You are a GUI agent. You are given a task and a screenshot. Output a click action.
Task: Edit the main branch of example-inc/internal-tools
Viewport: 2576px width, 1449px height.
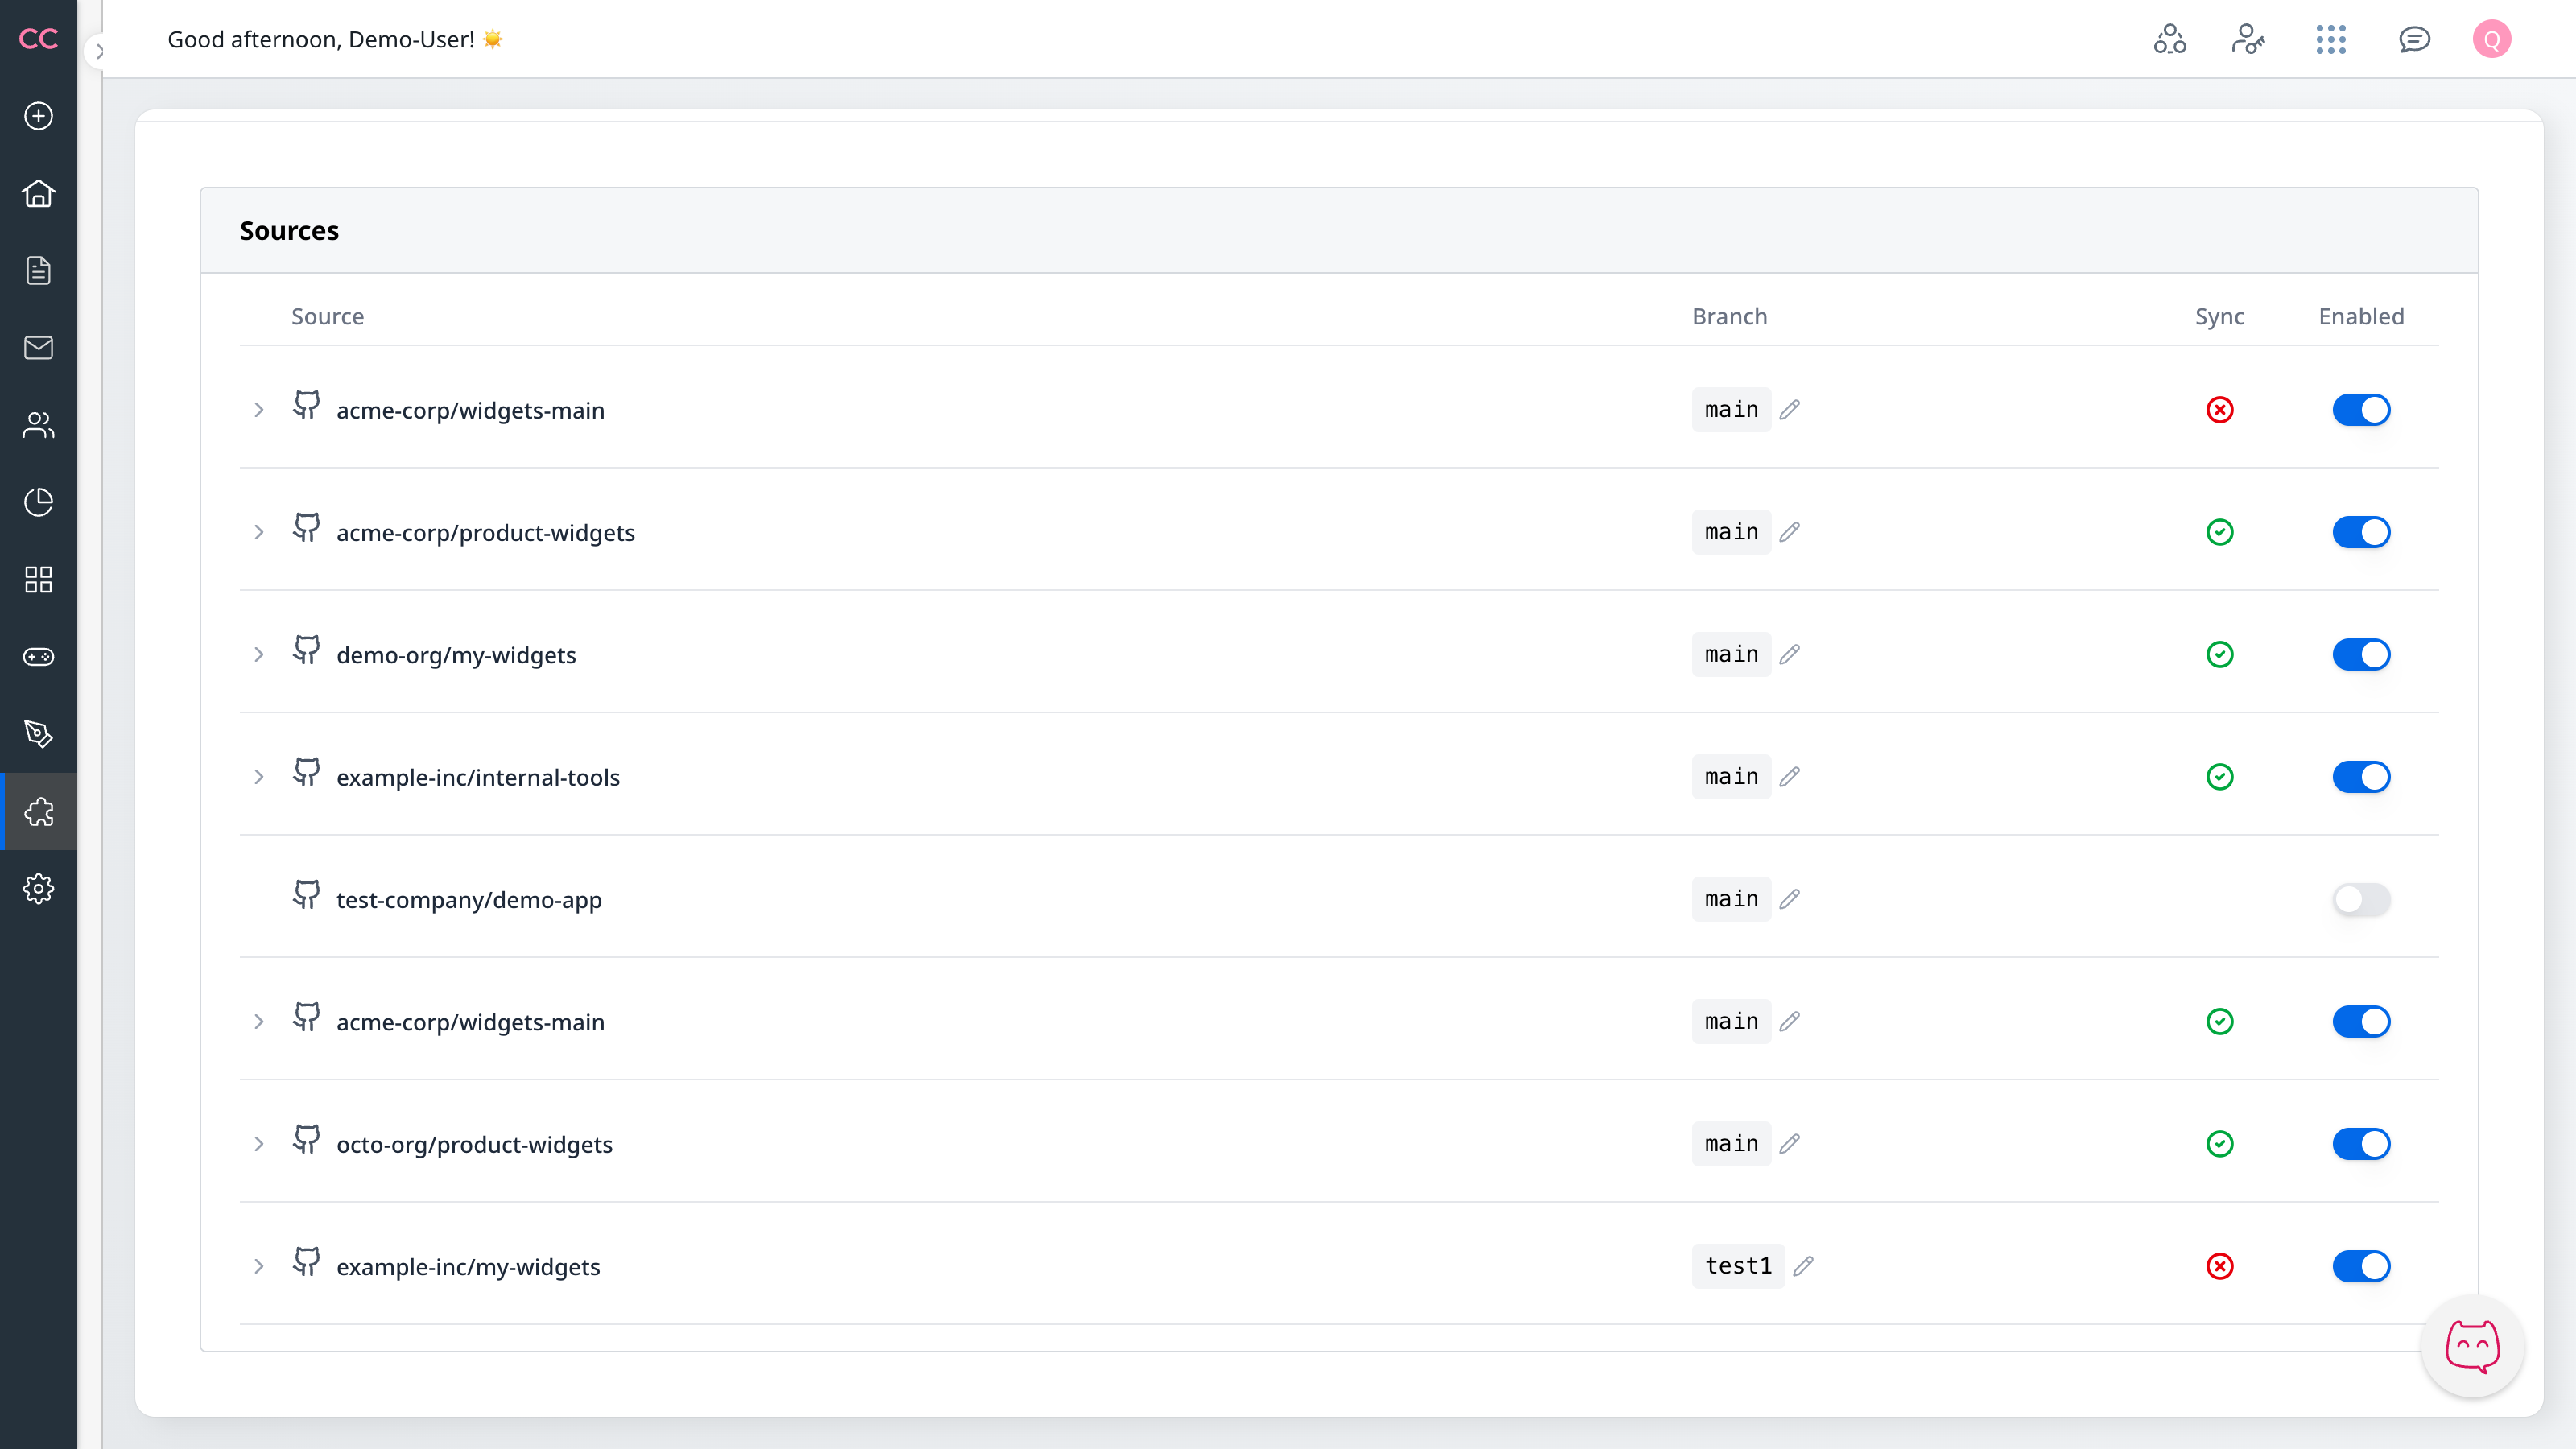pyautogui.click(x=1791, y=777)
